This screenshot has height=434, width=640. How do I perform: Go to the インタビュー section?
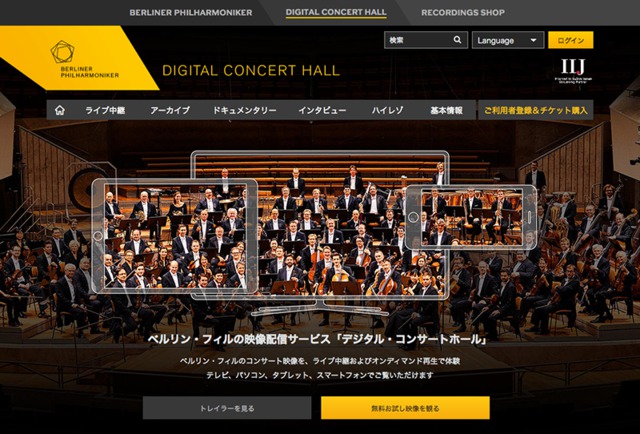pos(322,110)
